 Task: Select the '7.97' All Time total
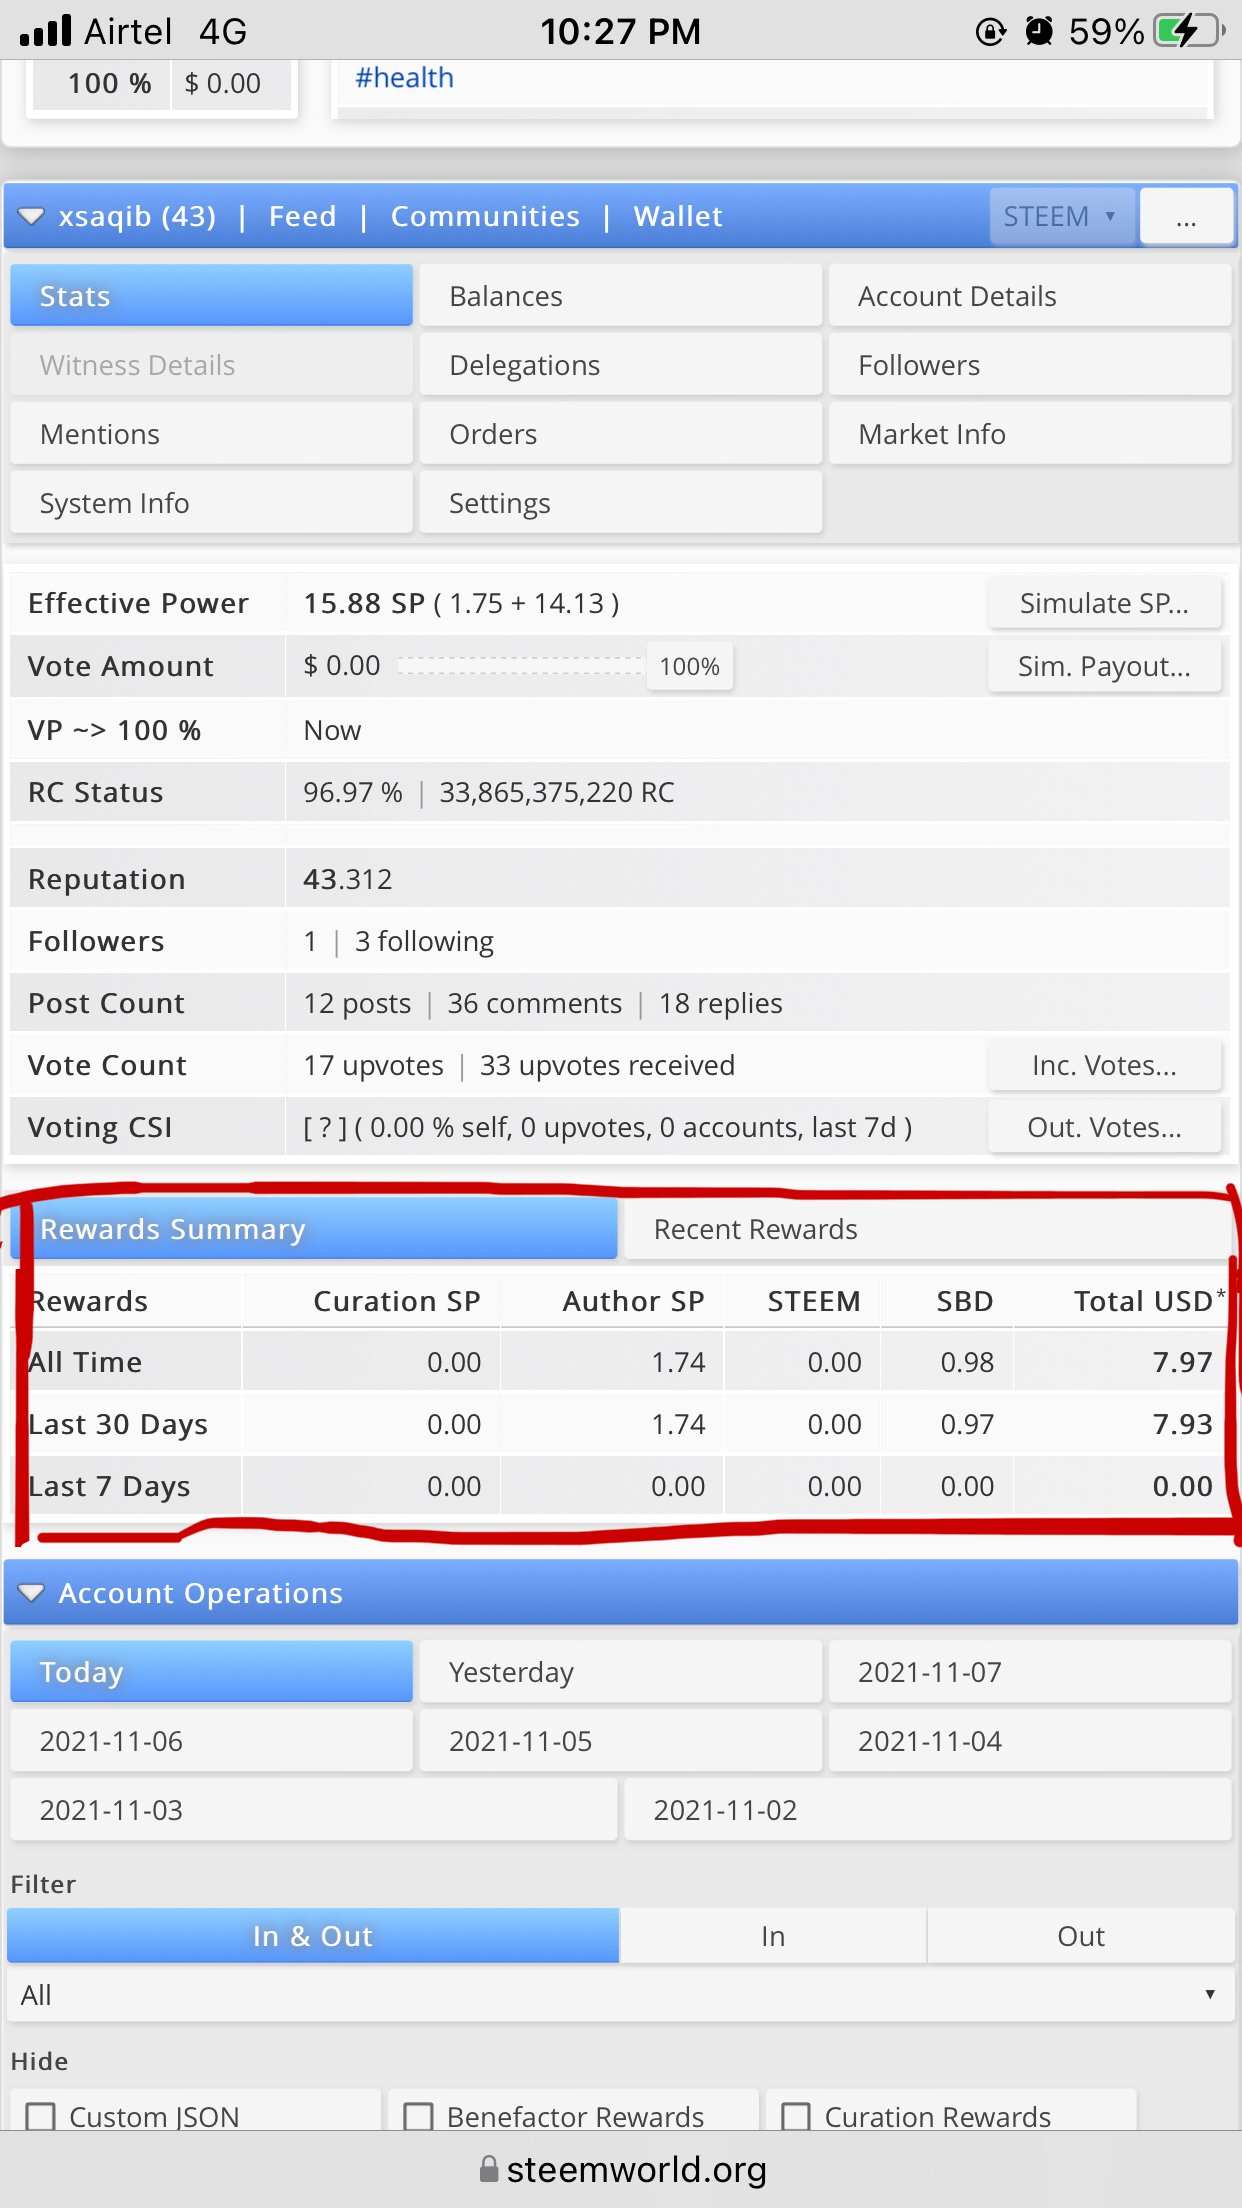(x=1182, y=1362)
